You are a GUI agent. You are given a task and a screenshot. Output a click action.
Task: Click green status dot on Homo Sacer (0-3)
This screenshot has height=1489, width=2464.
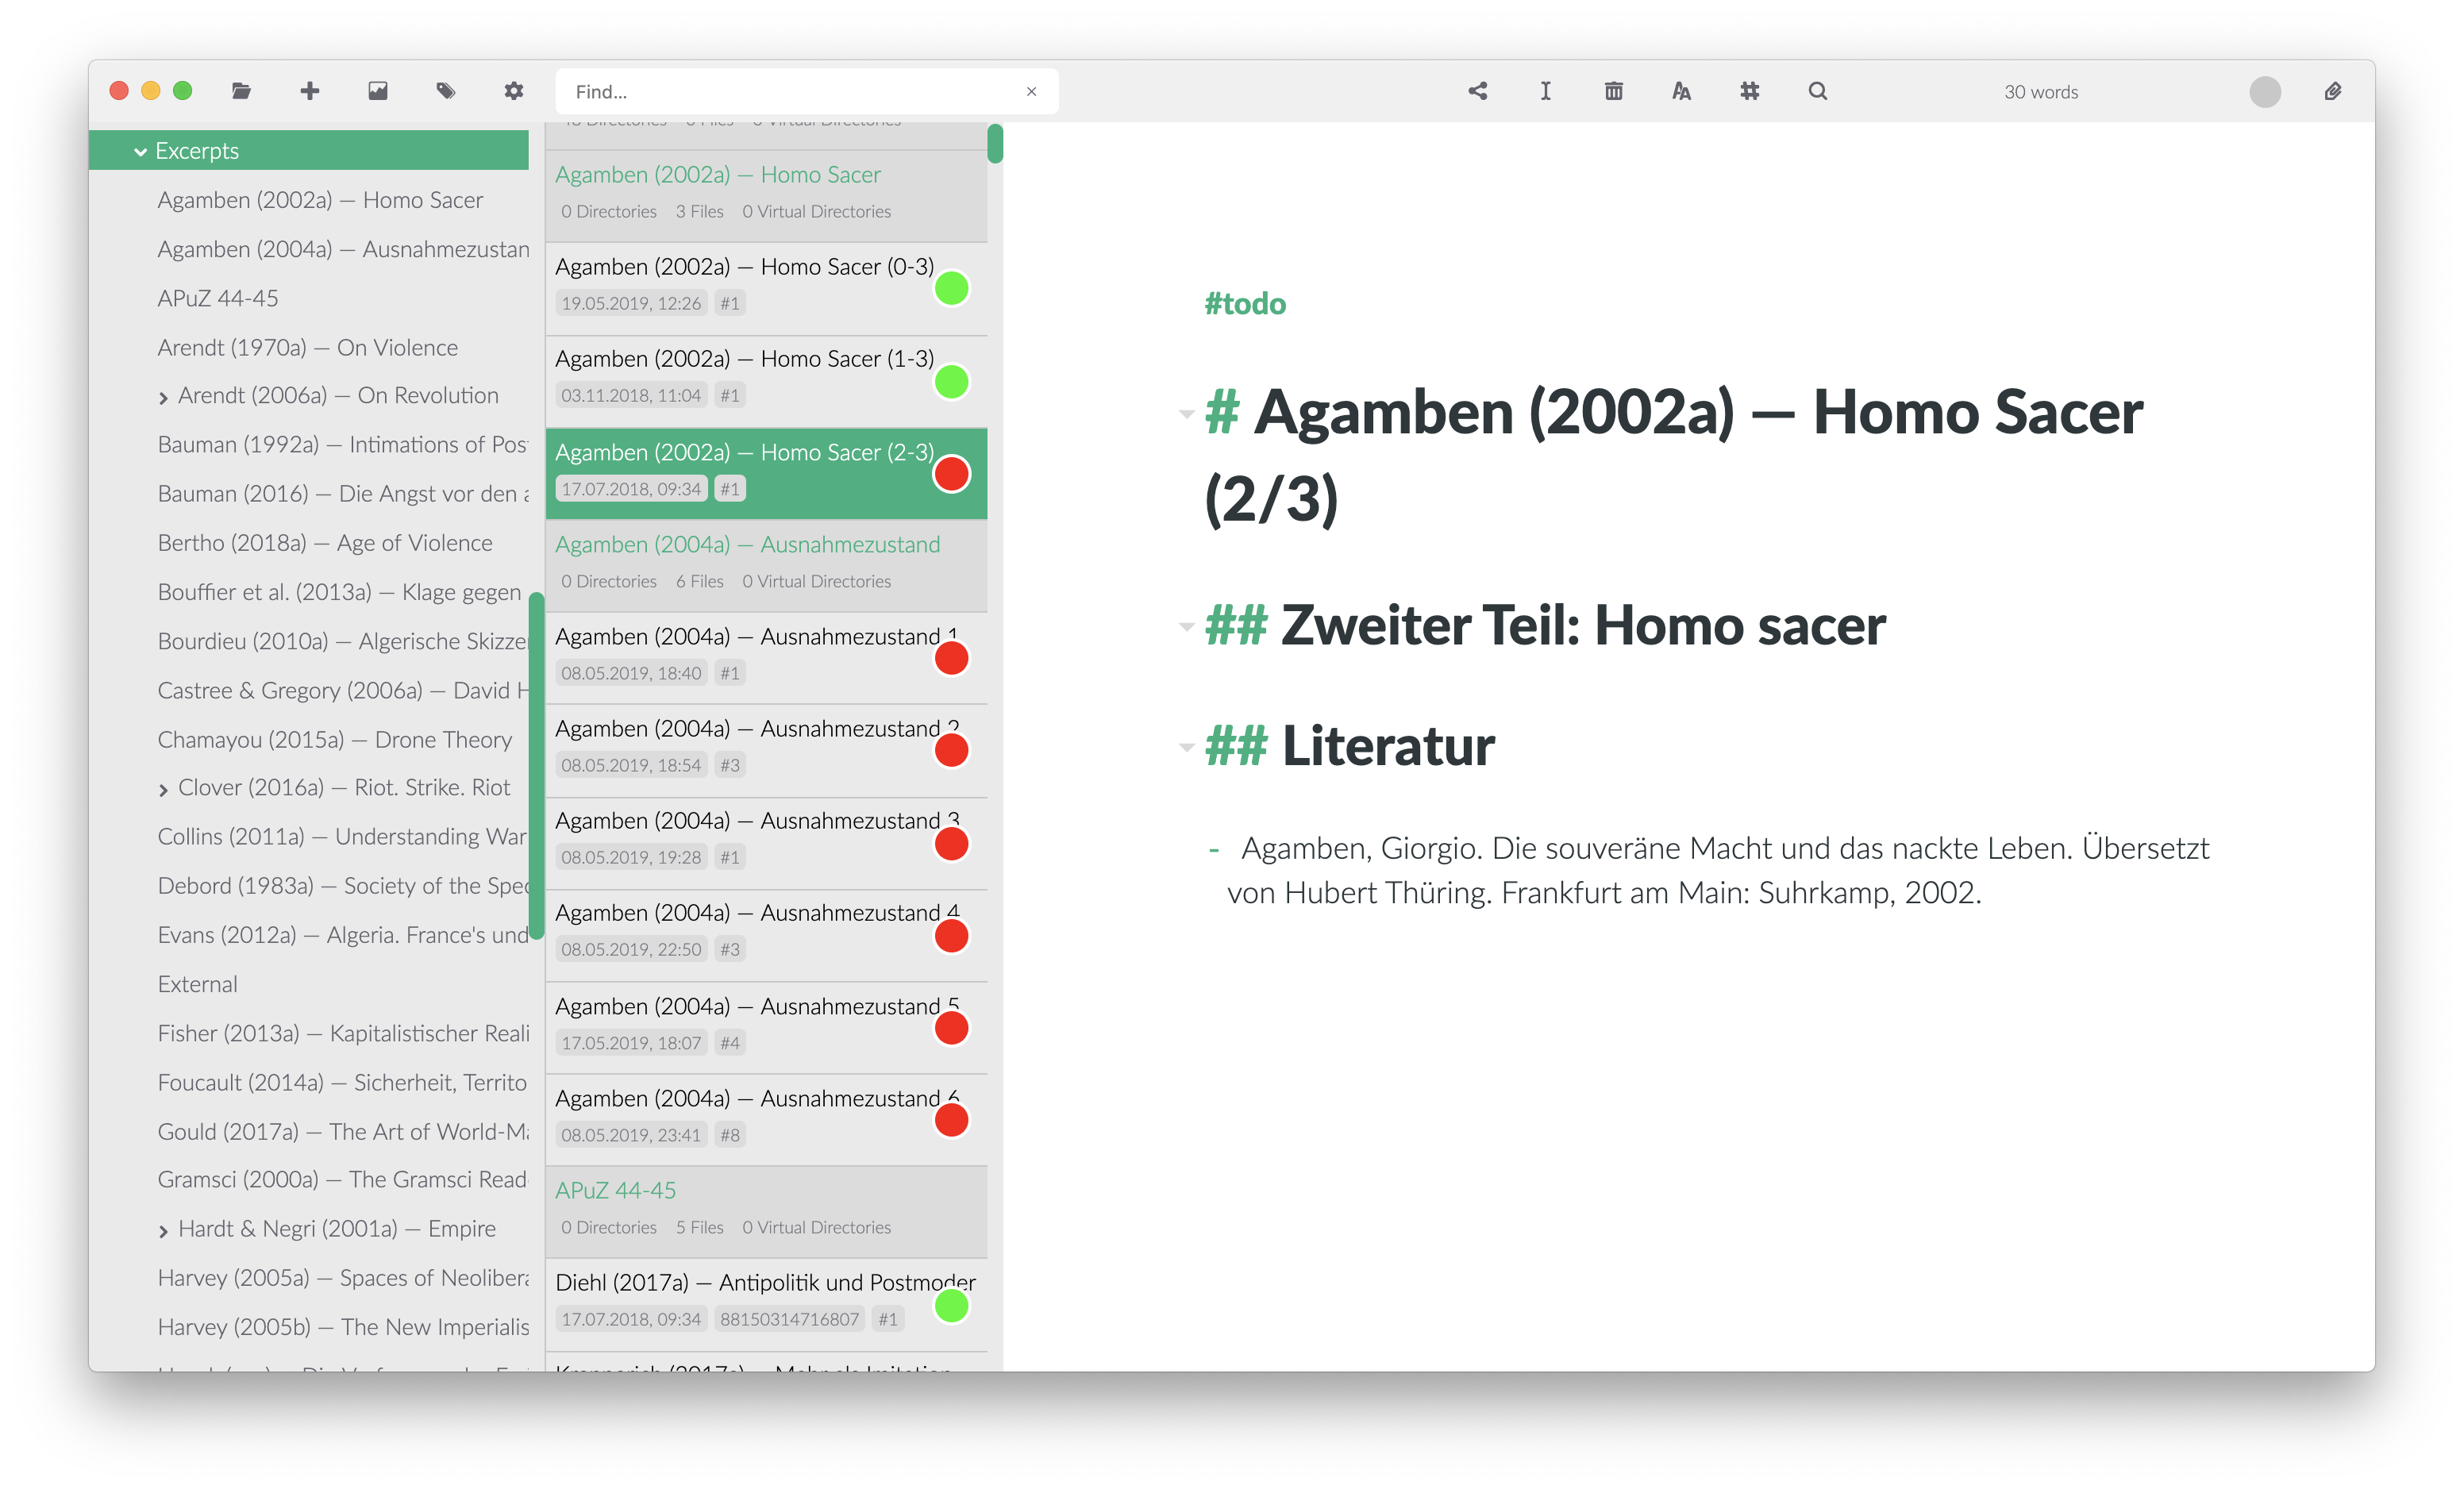951,288
